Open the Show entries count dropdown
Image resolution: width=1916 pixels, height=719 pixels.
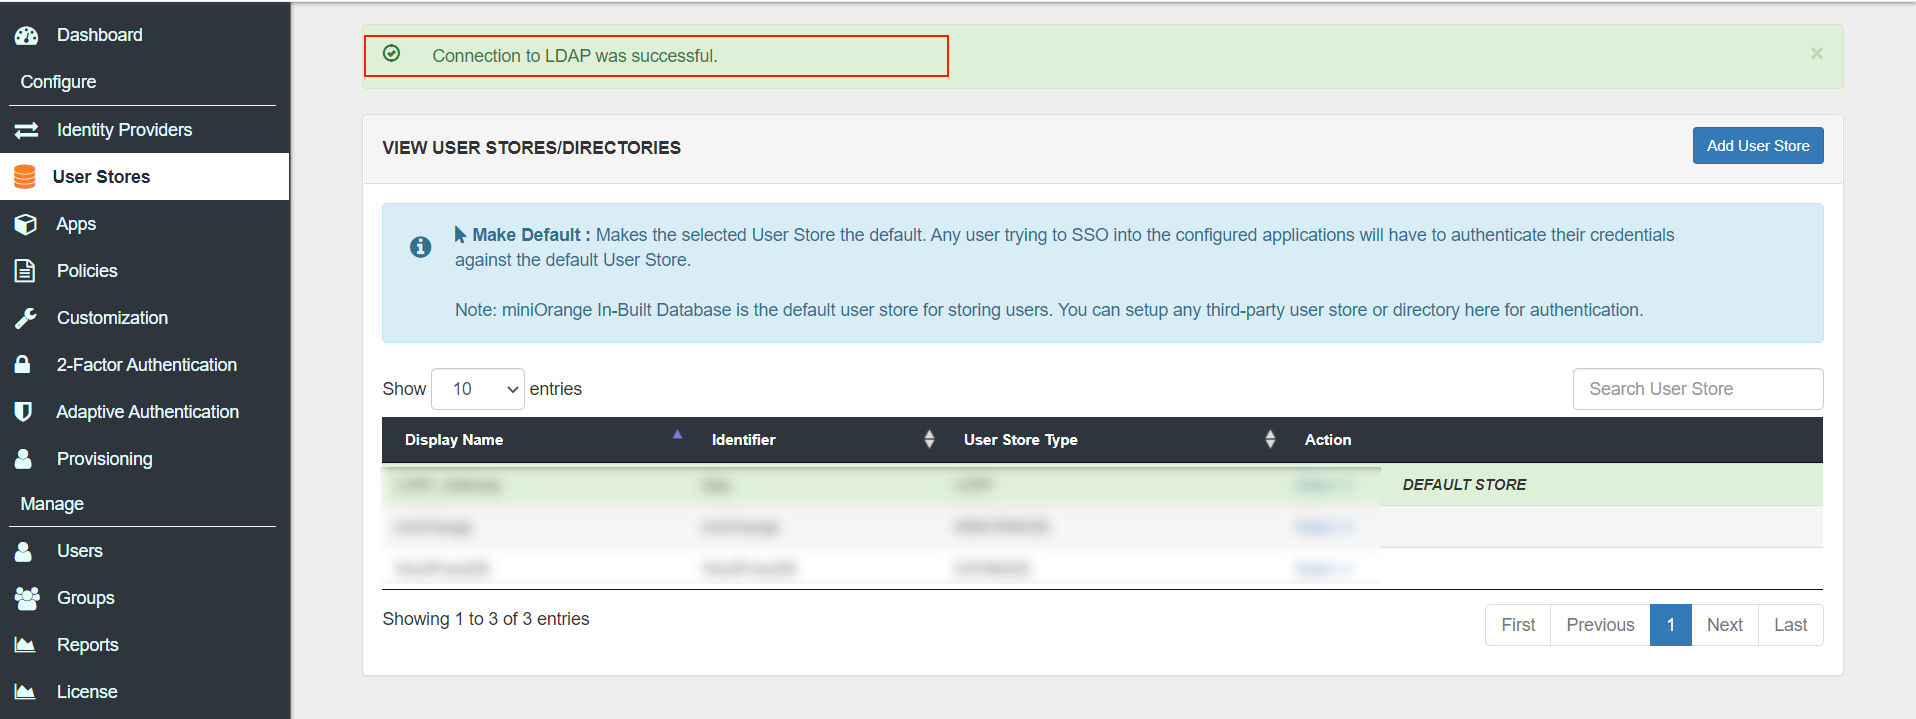click(478, 389)
